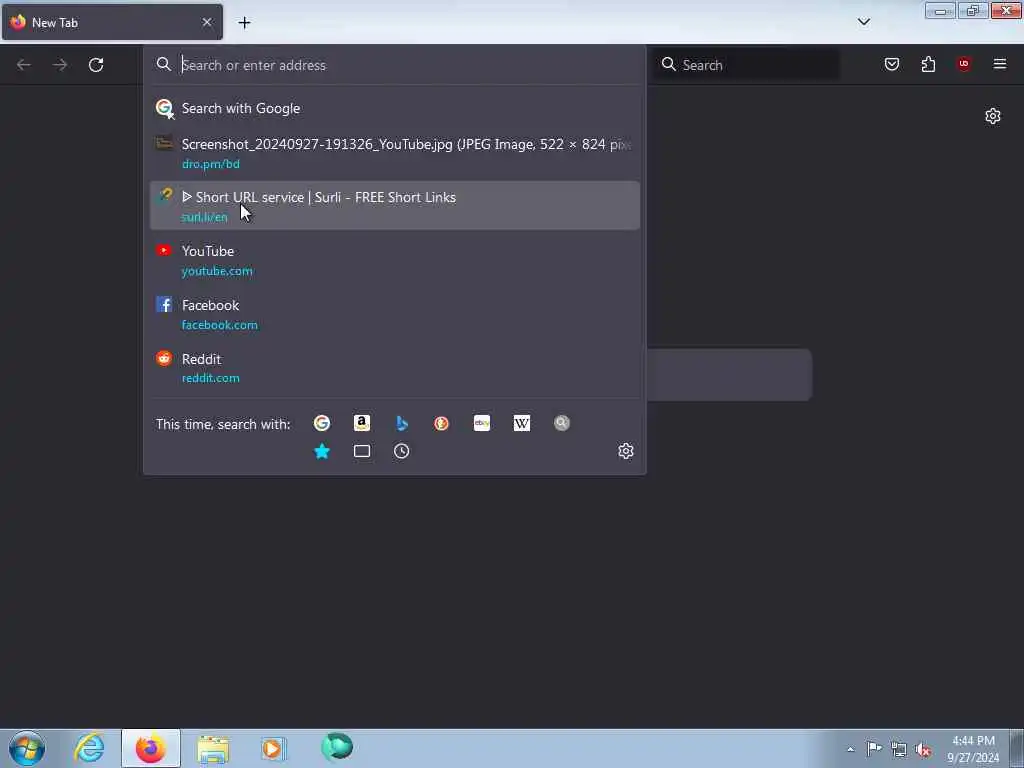
Task: Search this time with Wikipedia icon
Action: [522, 423]
